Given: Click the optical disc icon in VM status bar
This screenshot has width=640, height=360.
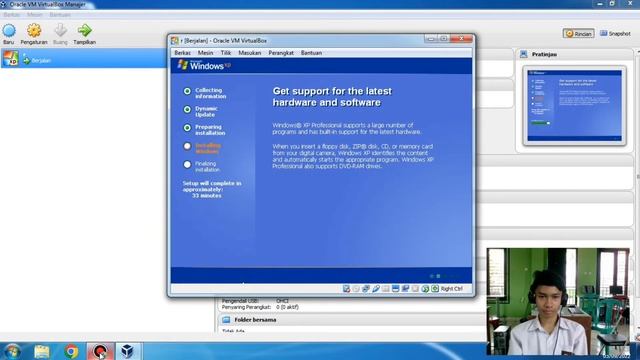Looking at the screenshot, I should 356,289.
